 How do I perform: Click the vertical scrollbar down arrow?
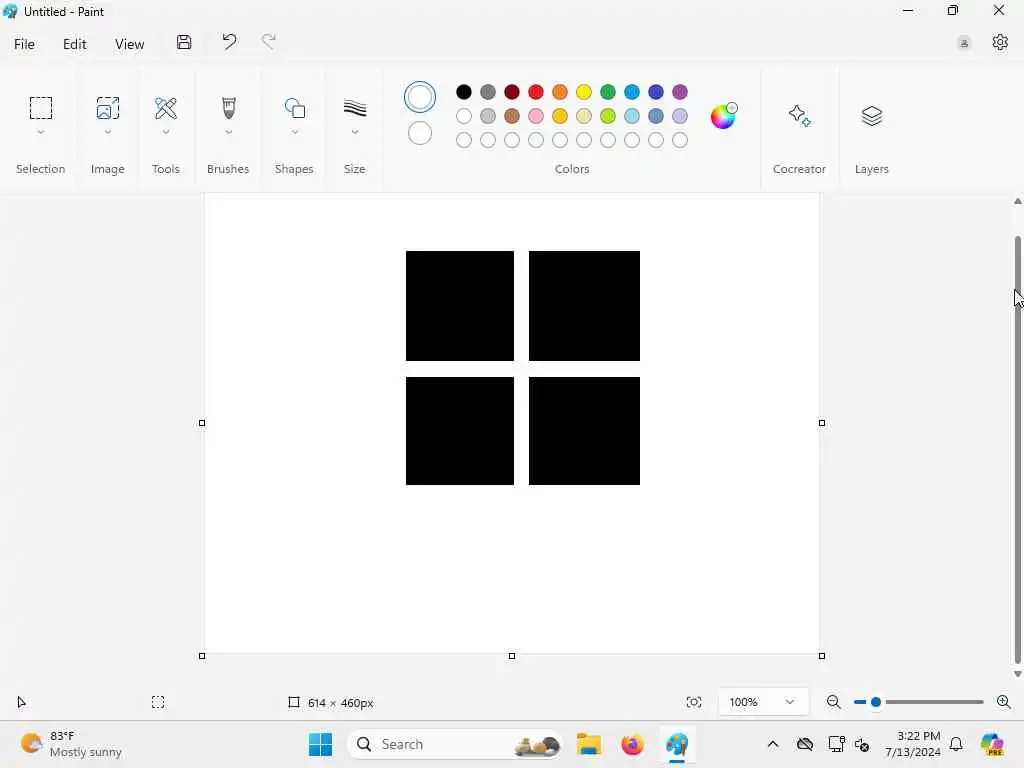click(1017, 673)
